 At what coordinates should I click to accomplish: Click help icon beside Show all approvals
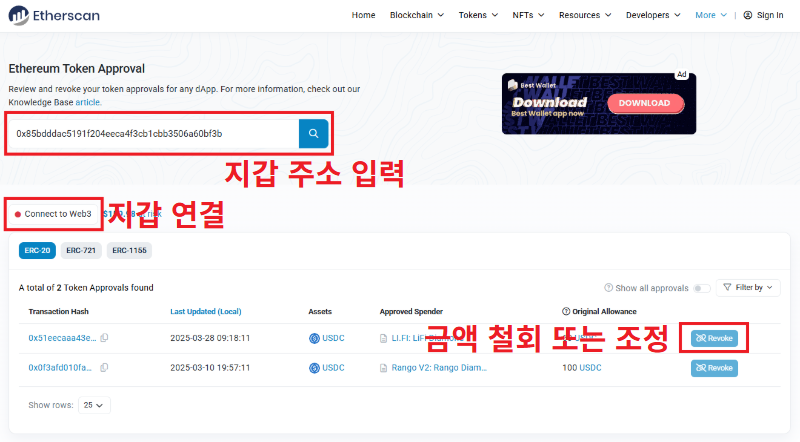tap(608, 288)
